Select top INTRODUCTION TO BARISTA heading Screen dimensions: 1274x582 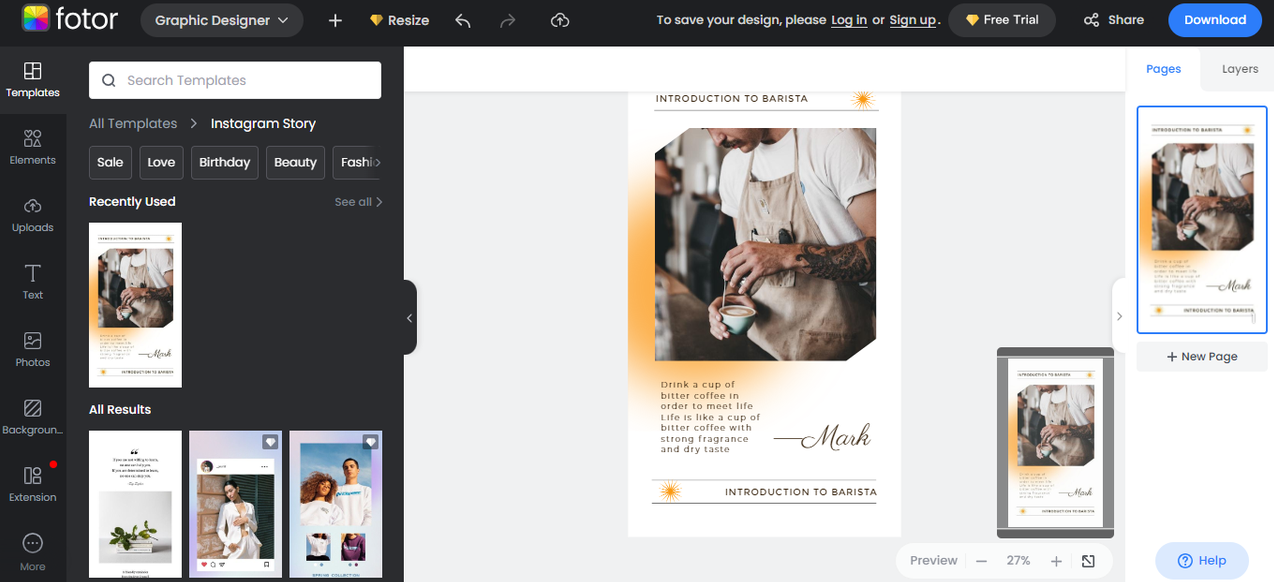pyautogui.click(x=731, y=99)
